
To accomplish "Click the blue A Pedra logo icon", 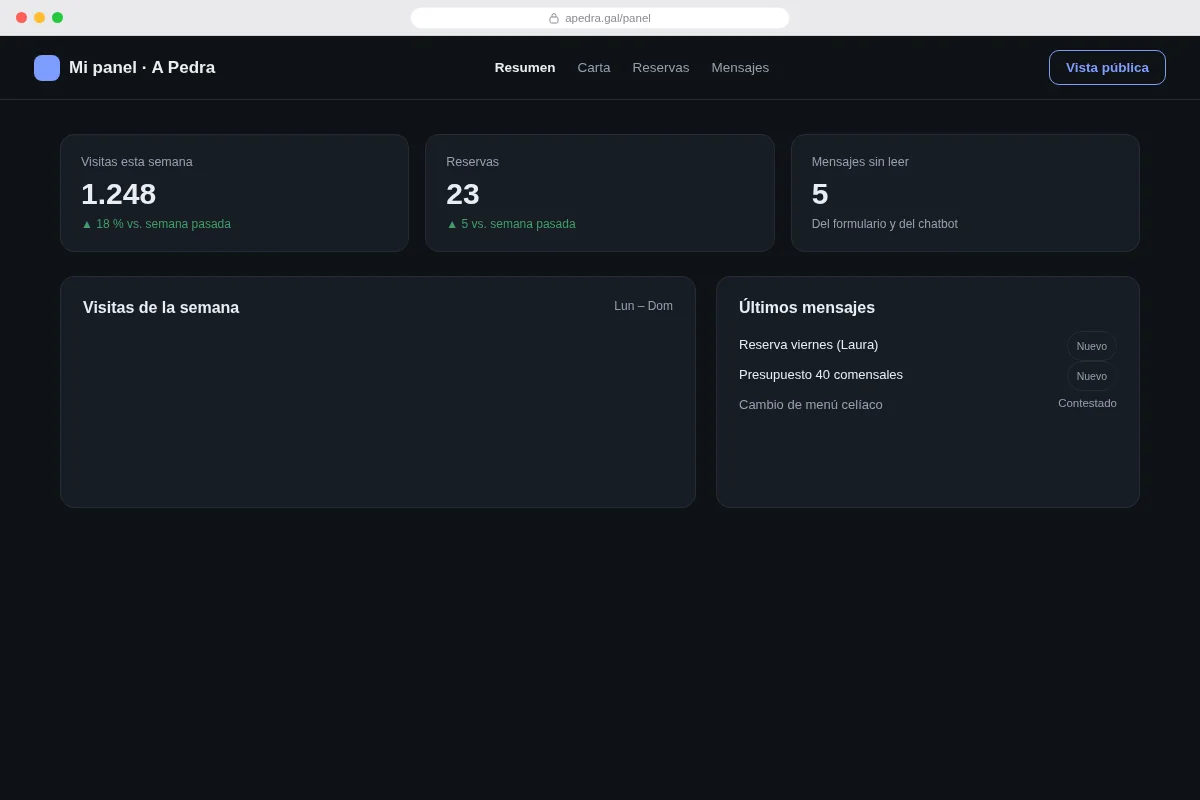I will (47, 68).
